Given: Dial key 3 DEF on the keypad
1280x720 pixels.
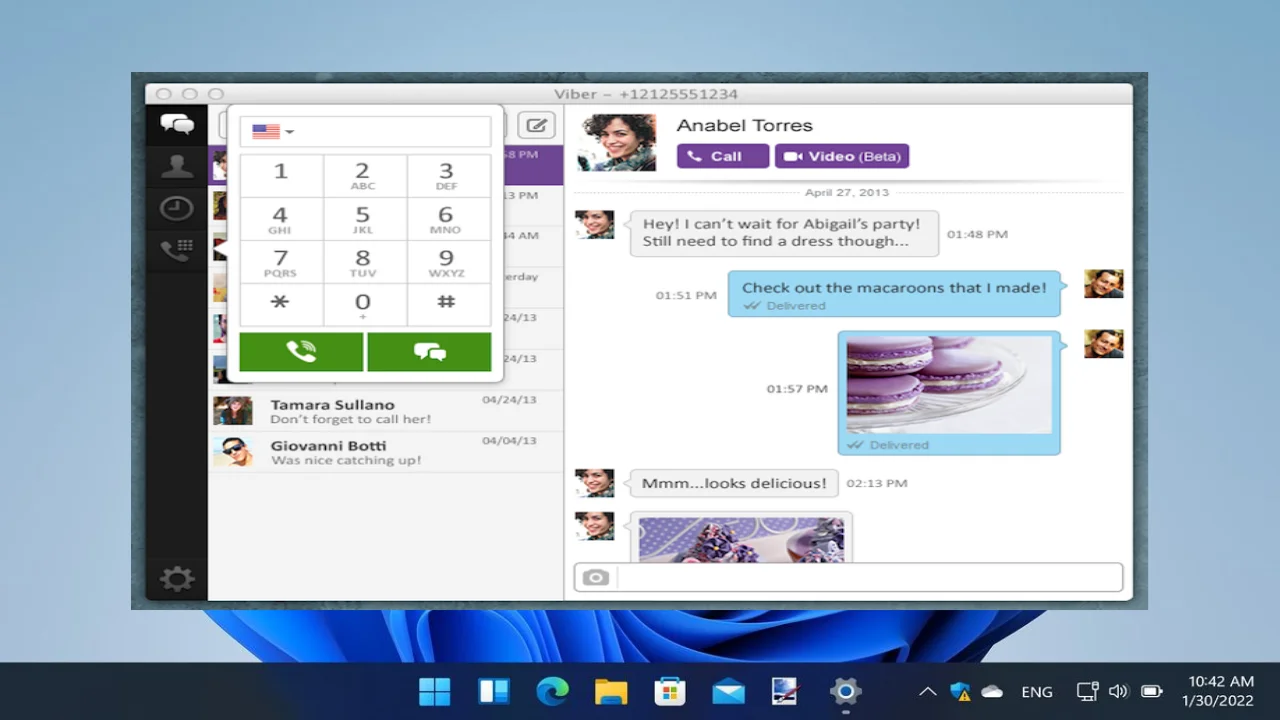Looking at the screenshot, I should (448, 175).
